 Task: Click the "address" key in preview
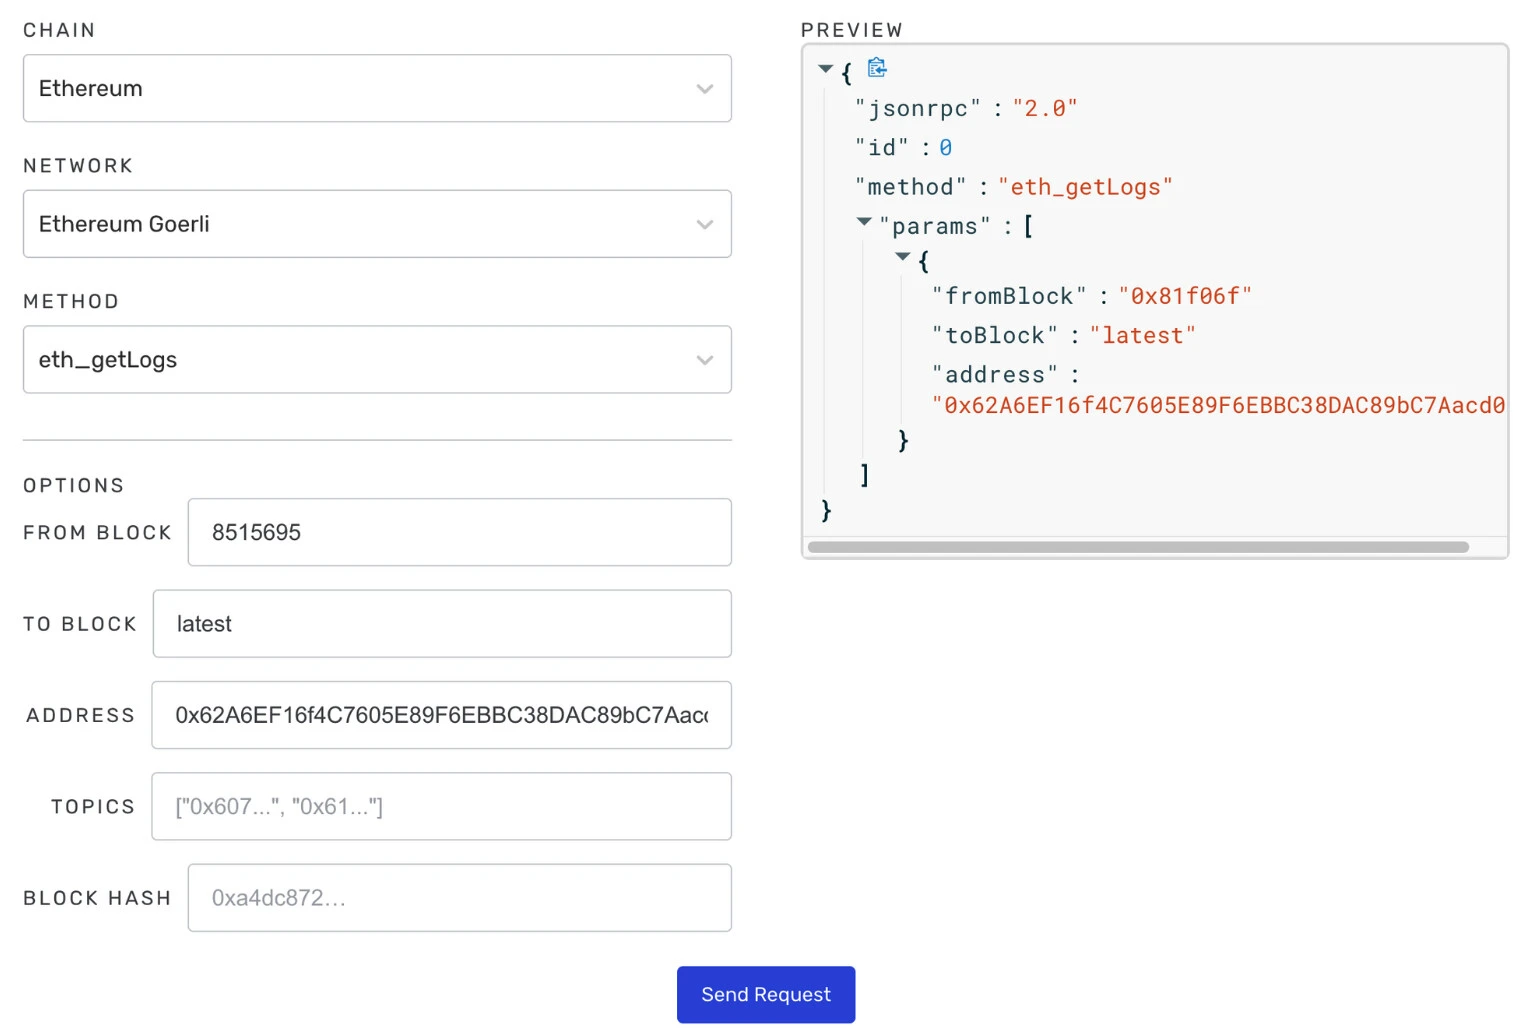(995, 375)
